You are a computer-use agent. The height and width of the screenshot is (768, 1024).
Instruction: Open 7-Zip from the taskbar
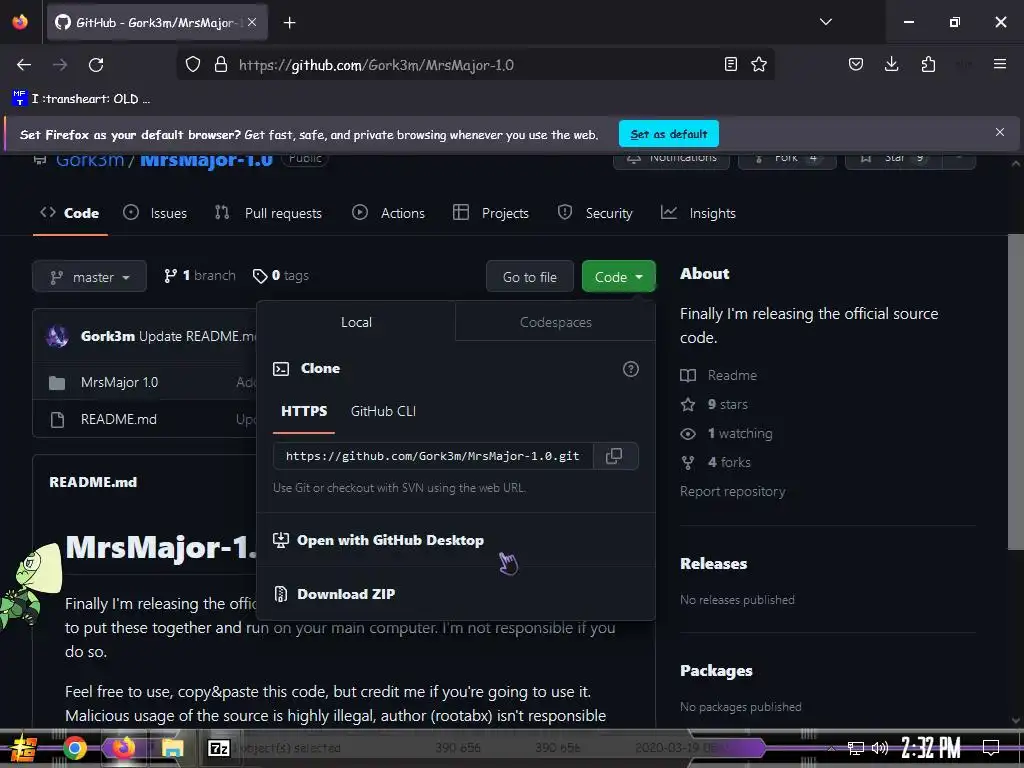219,748
